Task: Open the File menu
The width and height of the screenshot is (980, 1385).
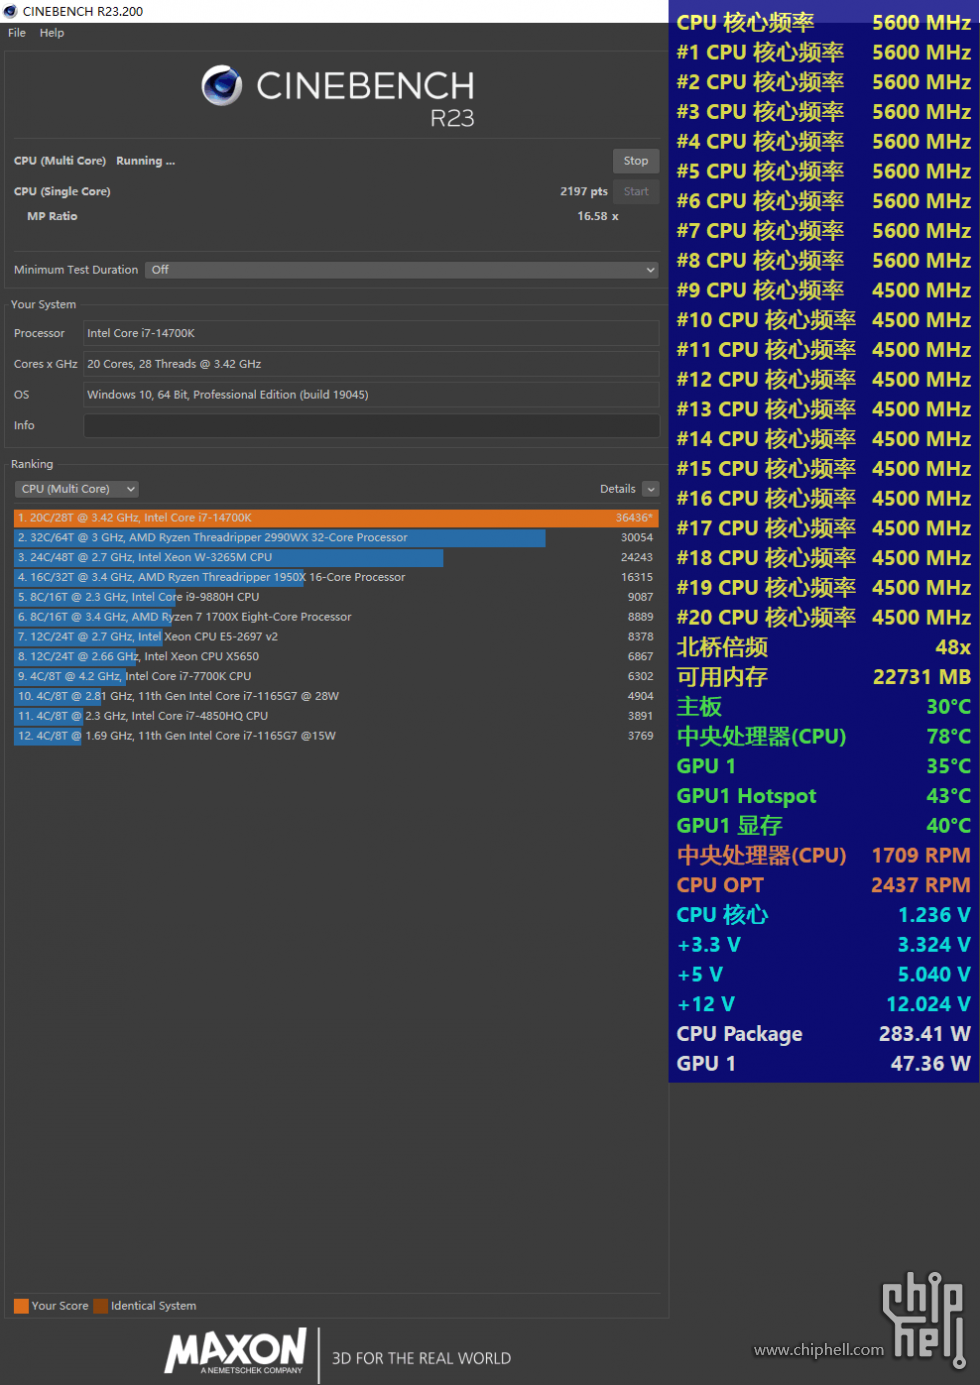Action: (x=17, y=33)
